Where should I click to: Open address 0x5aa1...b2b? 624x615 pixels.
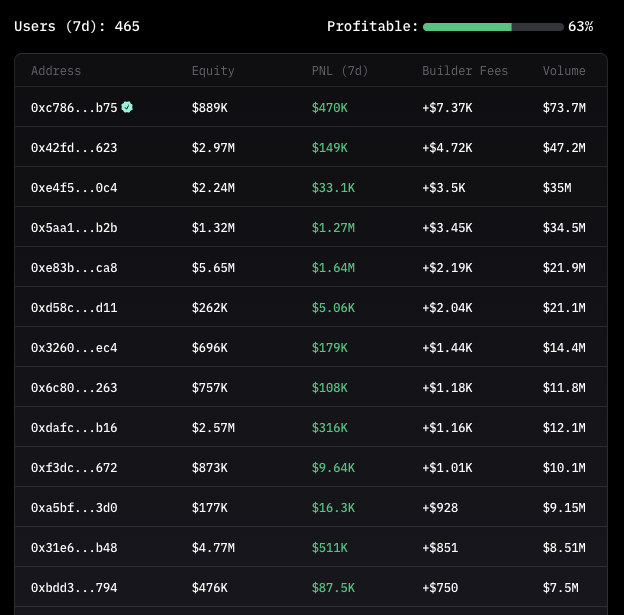tap(74, 228)
